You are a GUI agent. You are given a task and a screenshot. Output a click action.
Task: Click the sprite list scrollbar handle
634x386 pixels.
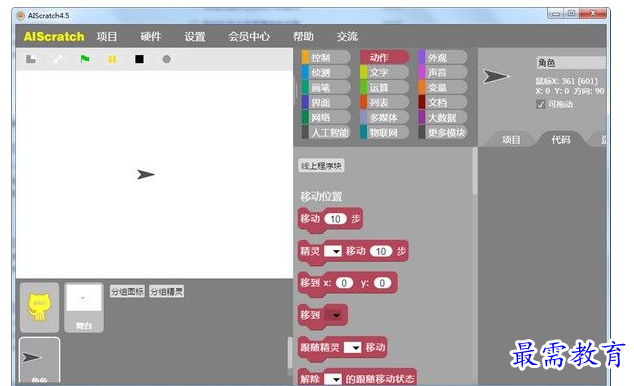290,352
